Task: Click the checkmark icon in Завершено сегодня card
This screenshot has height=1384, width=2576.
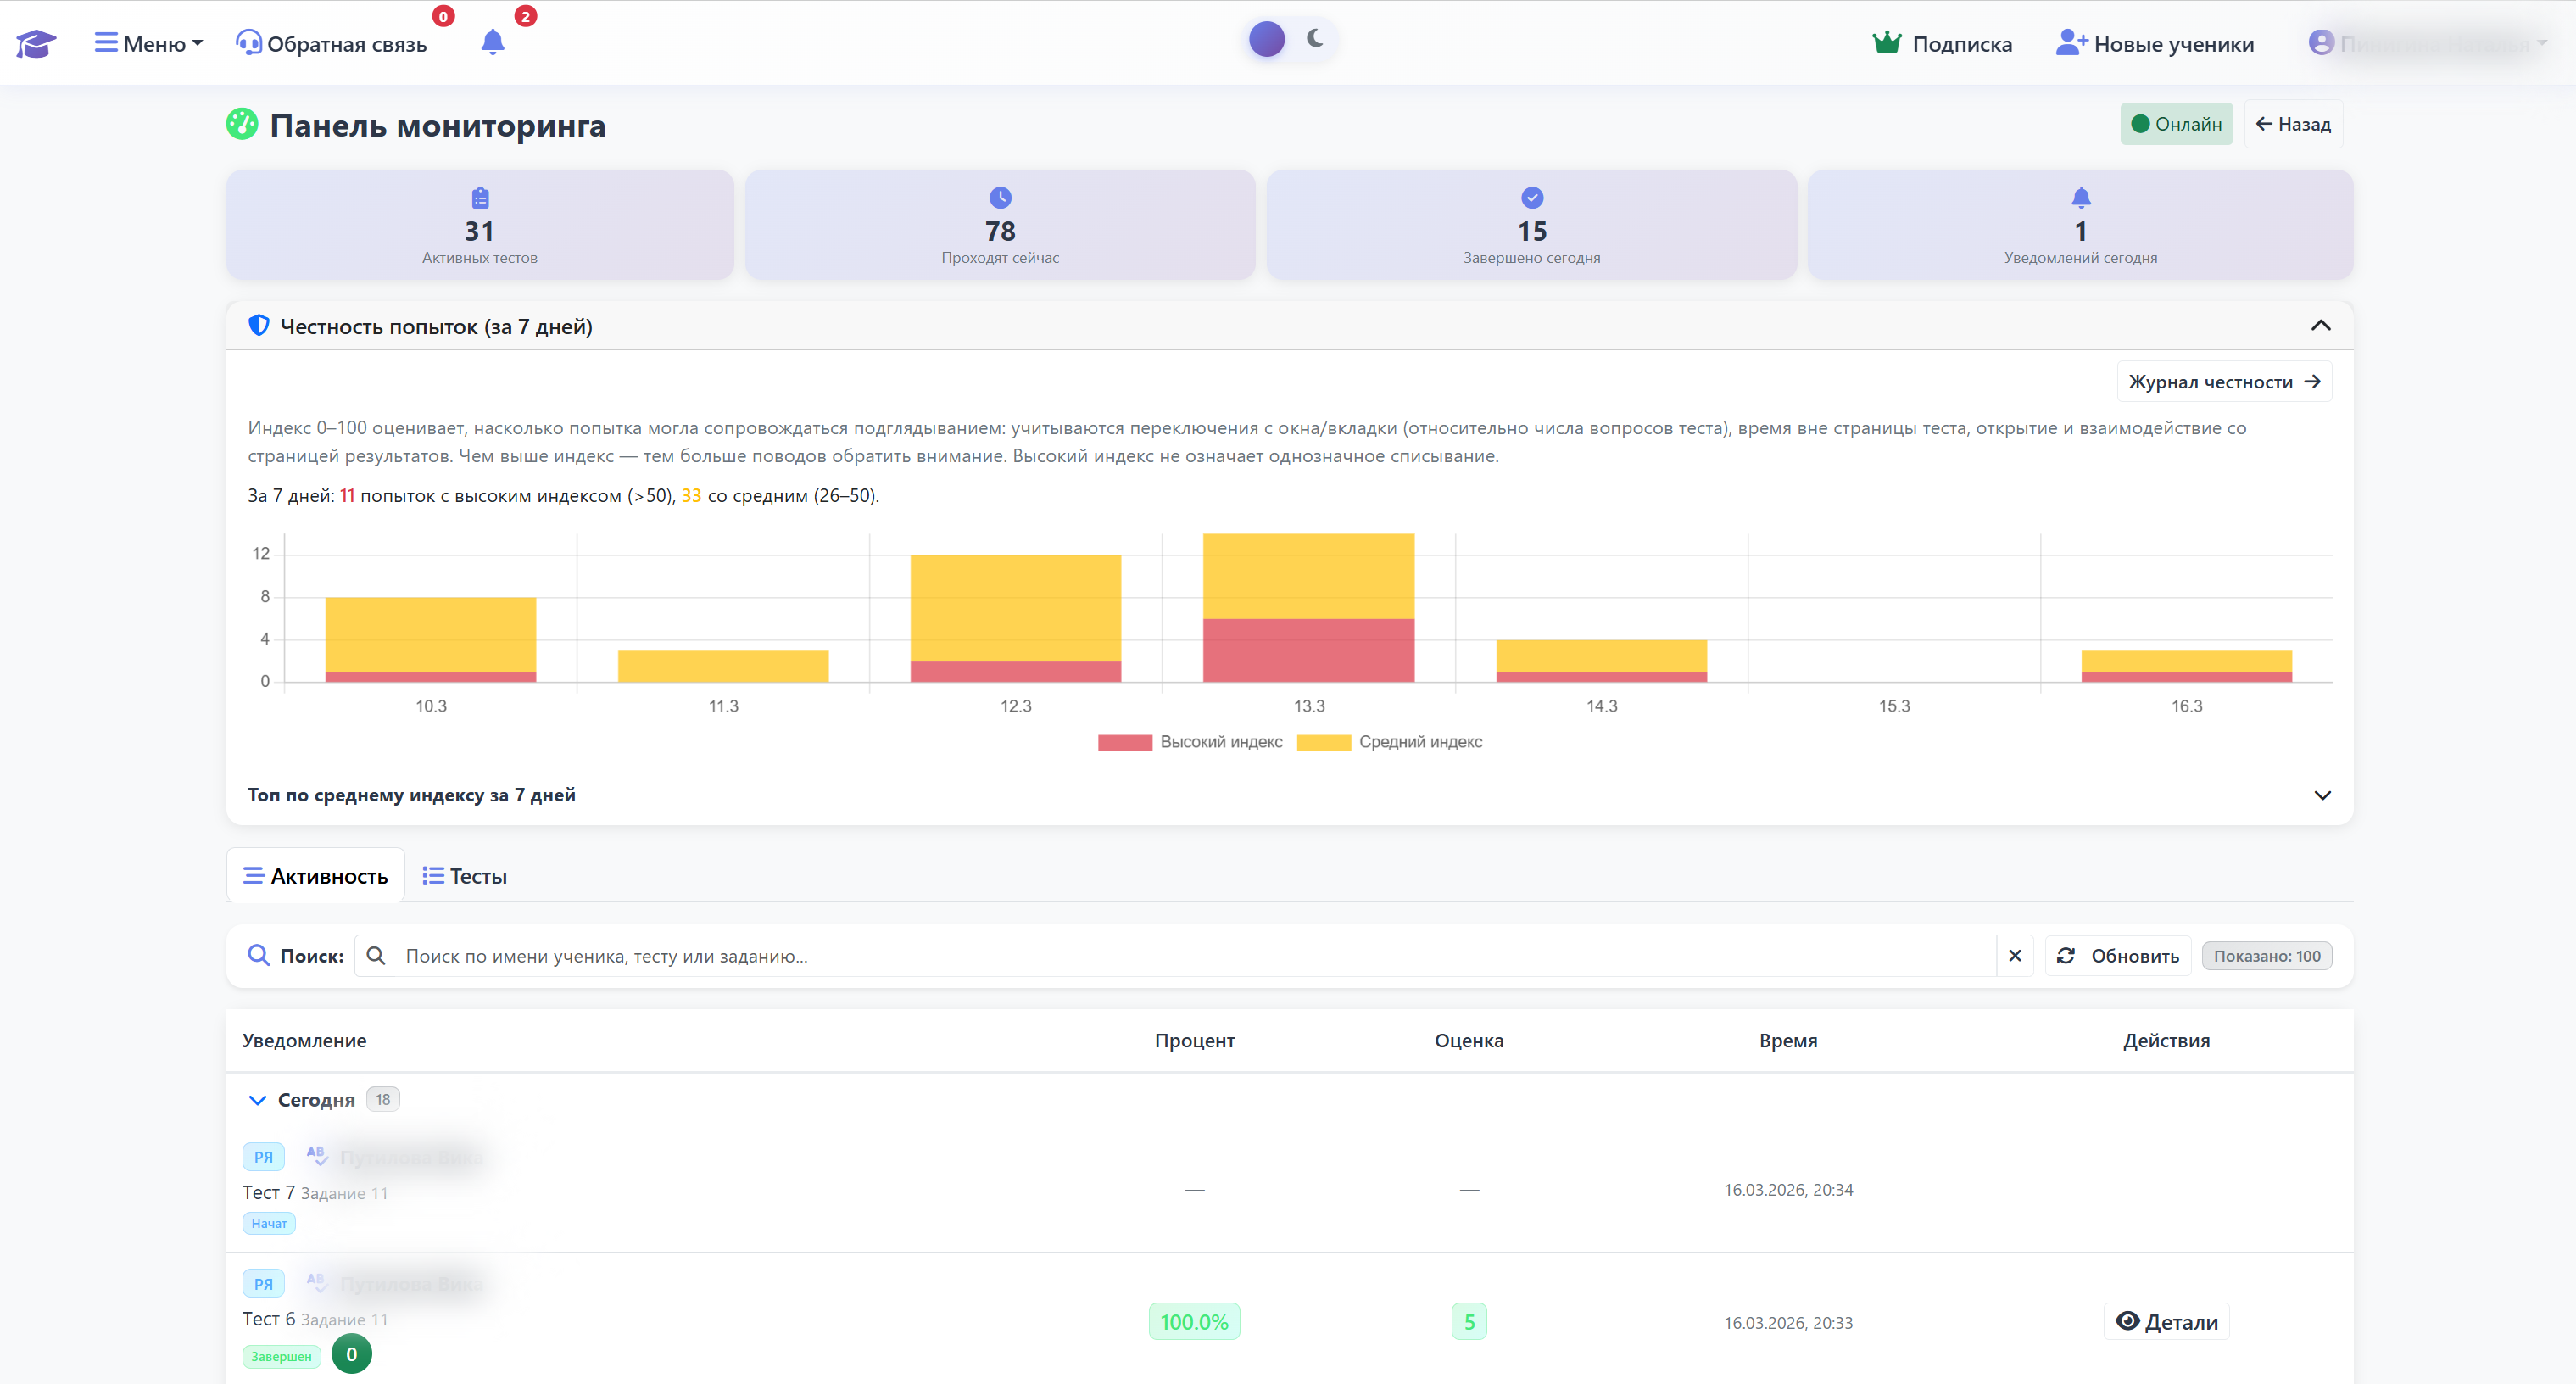Action: pos(1532,197)
